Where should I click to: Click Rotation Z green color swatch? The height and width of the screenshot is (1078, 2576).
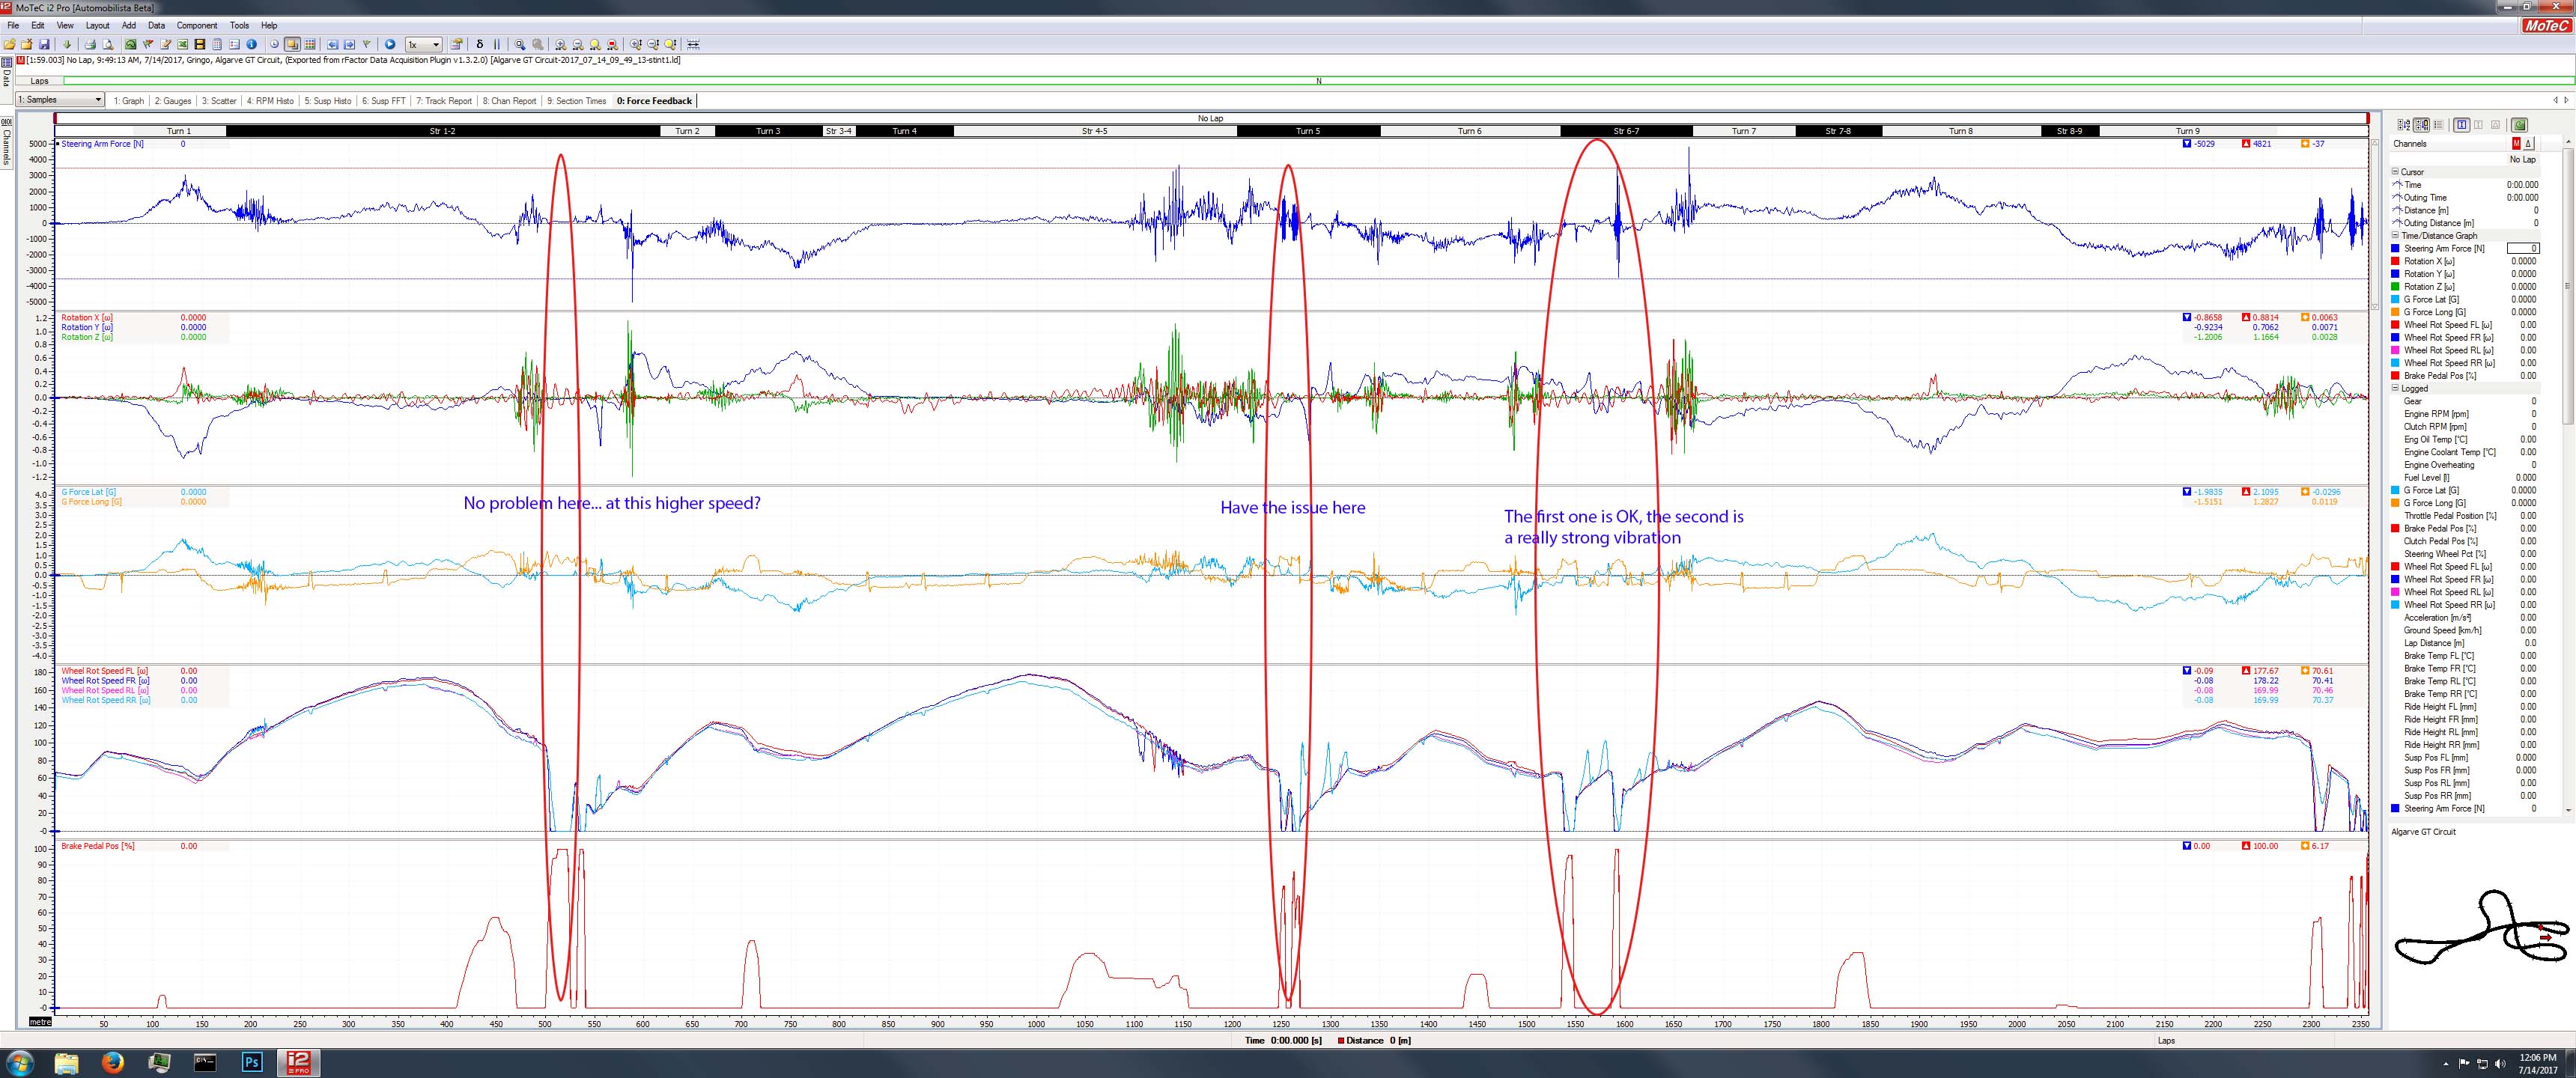[x=2395, y=287]
